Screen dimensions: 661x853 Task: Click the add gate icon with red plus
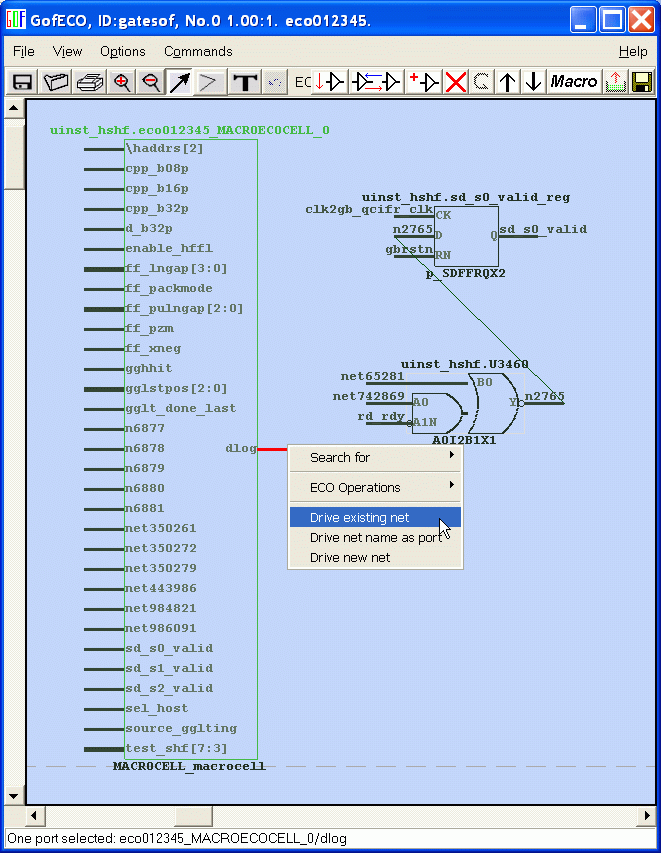[x=425, y=82]
